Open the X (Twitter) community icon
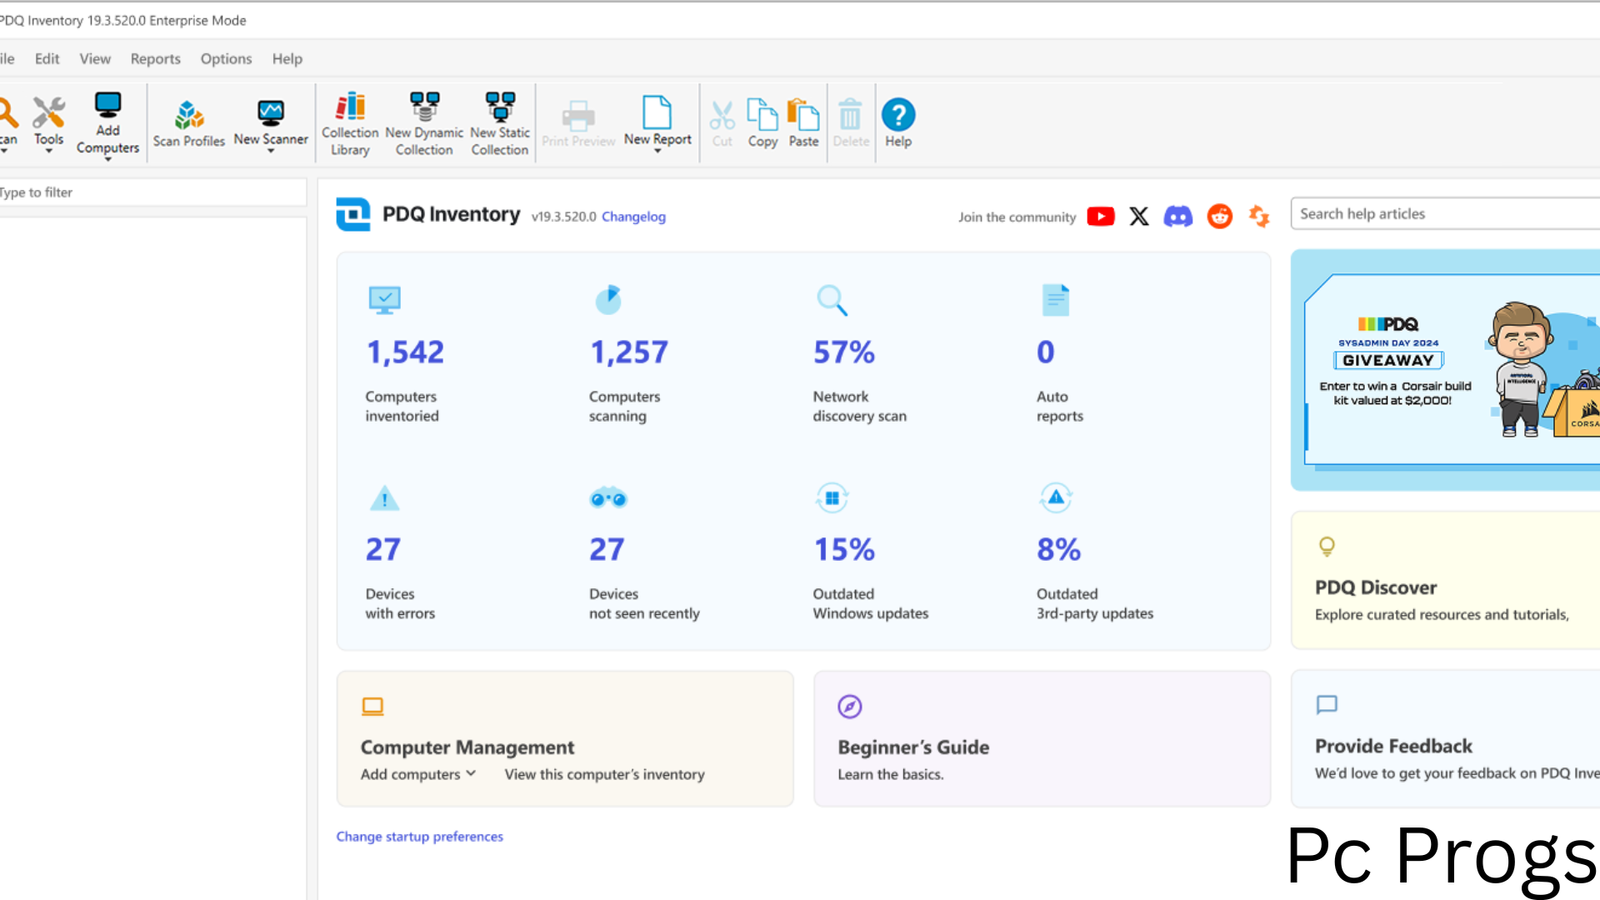This screenshot has width=1600, height=900. (x=1139, y=216)
